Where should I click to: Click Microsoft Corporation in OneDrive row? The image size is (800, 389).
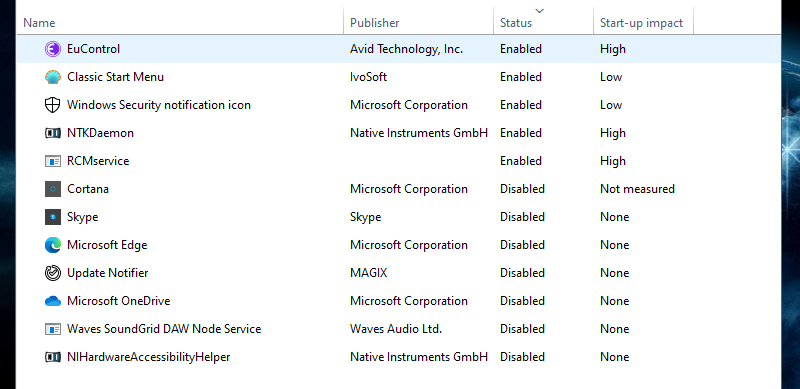pyautogui.click(x=409, y=301)
